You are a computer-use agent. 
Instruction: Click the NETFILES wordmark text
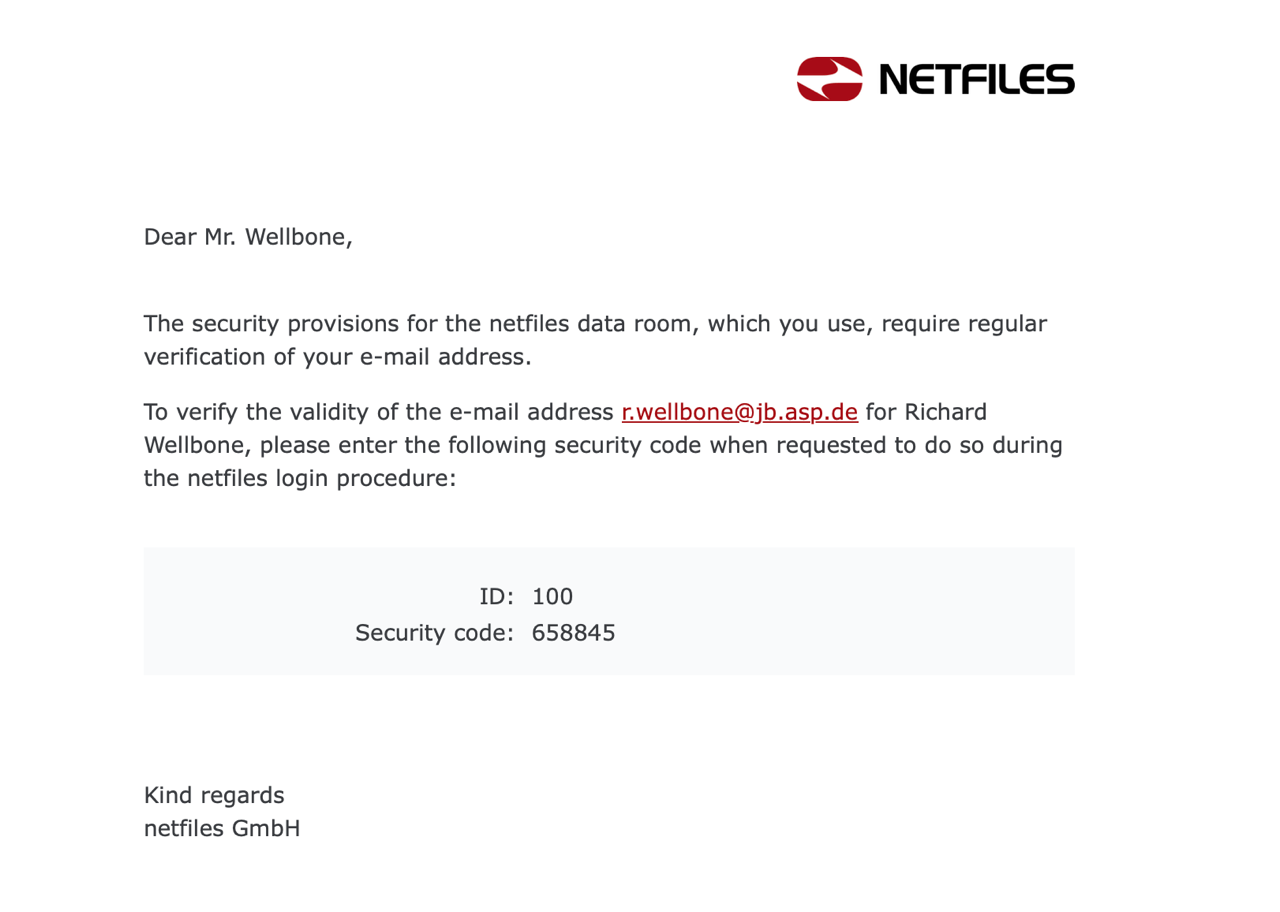coord(975,79)
